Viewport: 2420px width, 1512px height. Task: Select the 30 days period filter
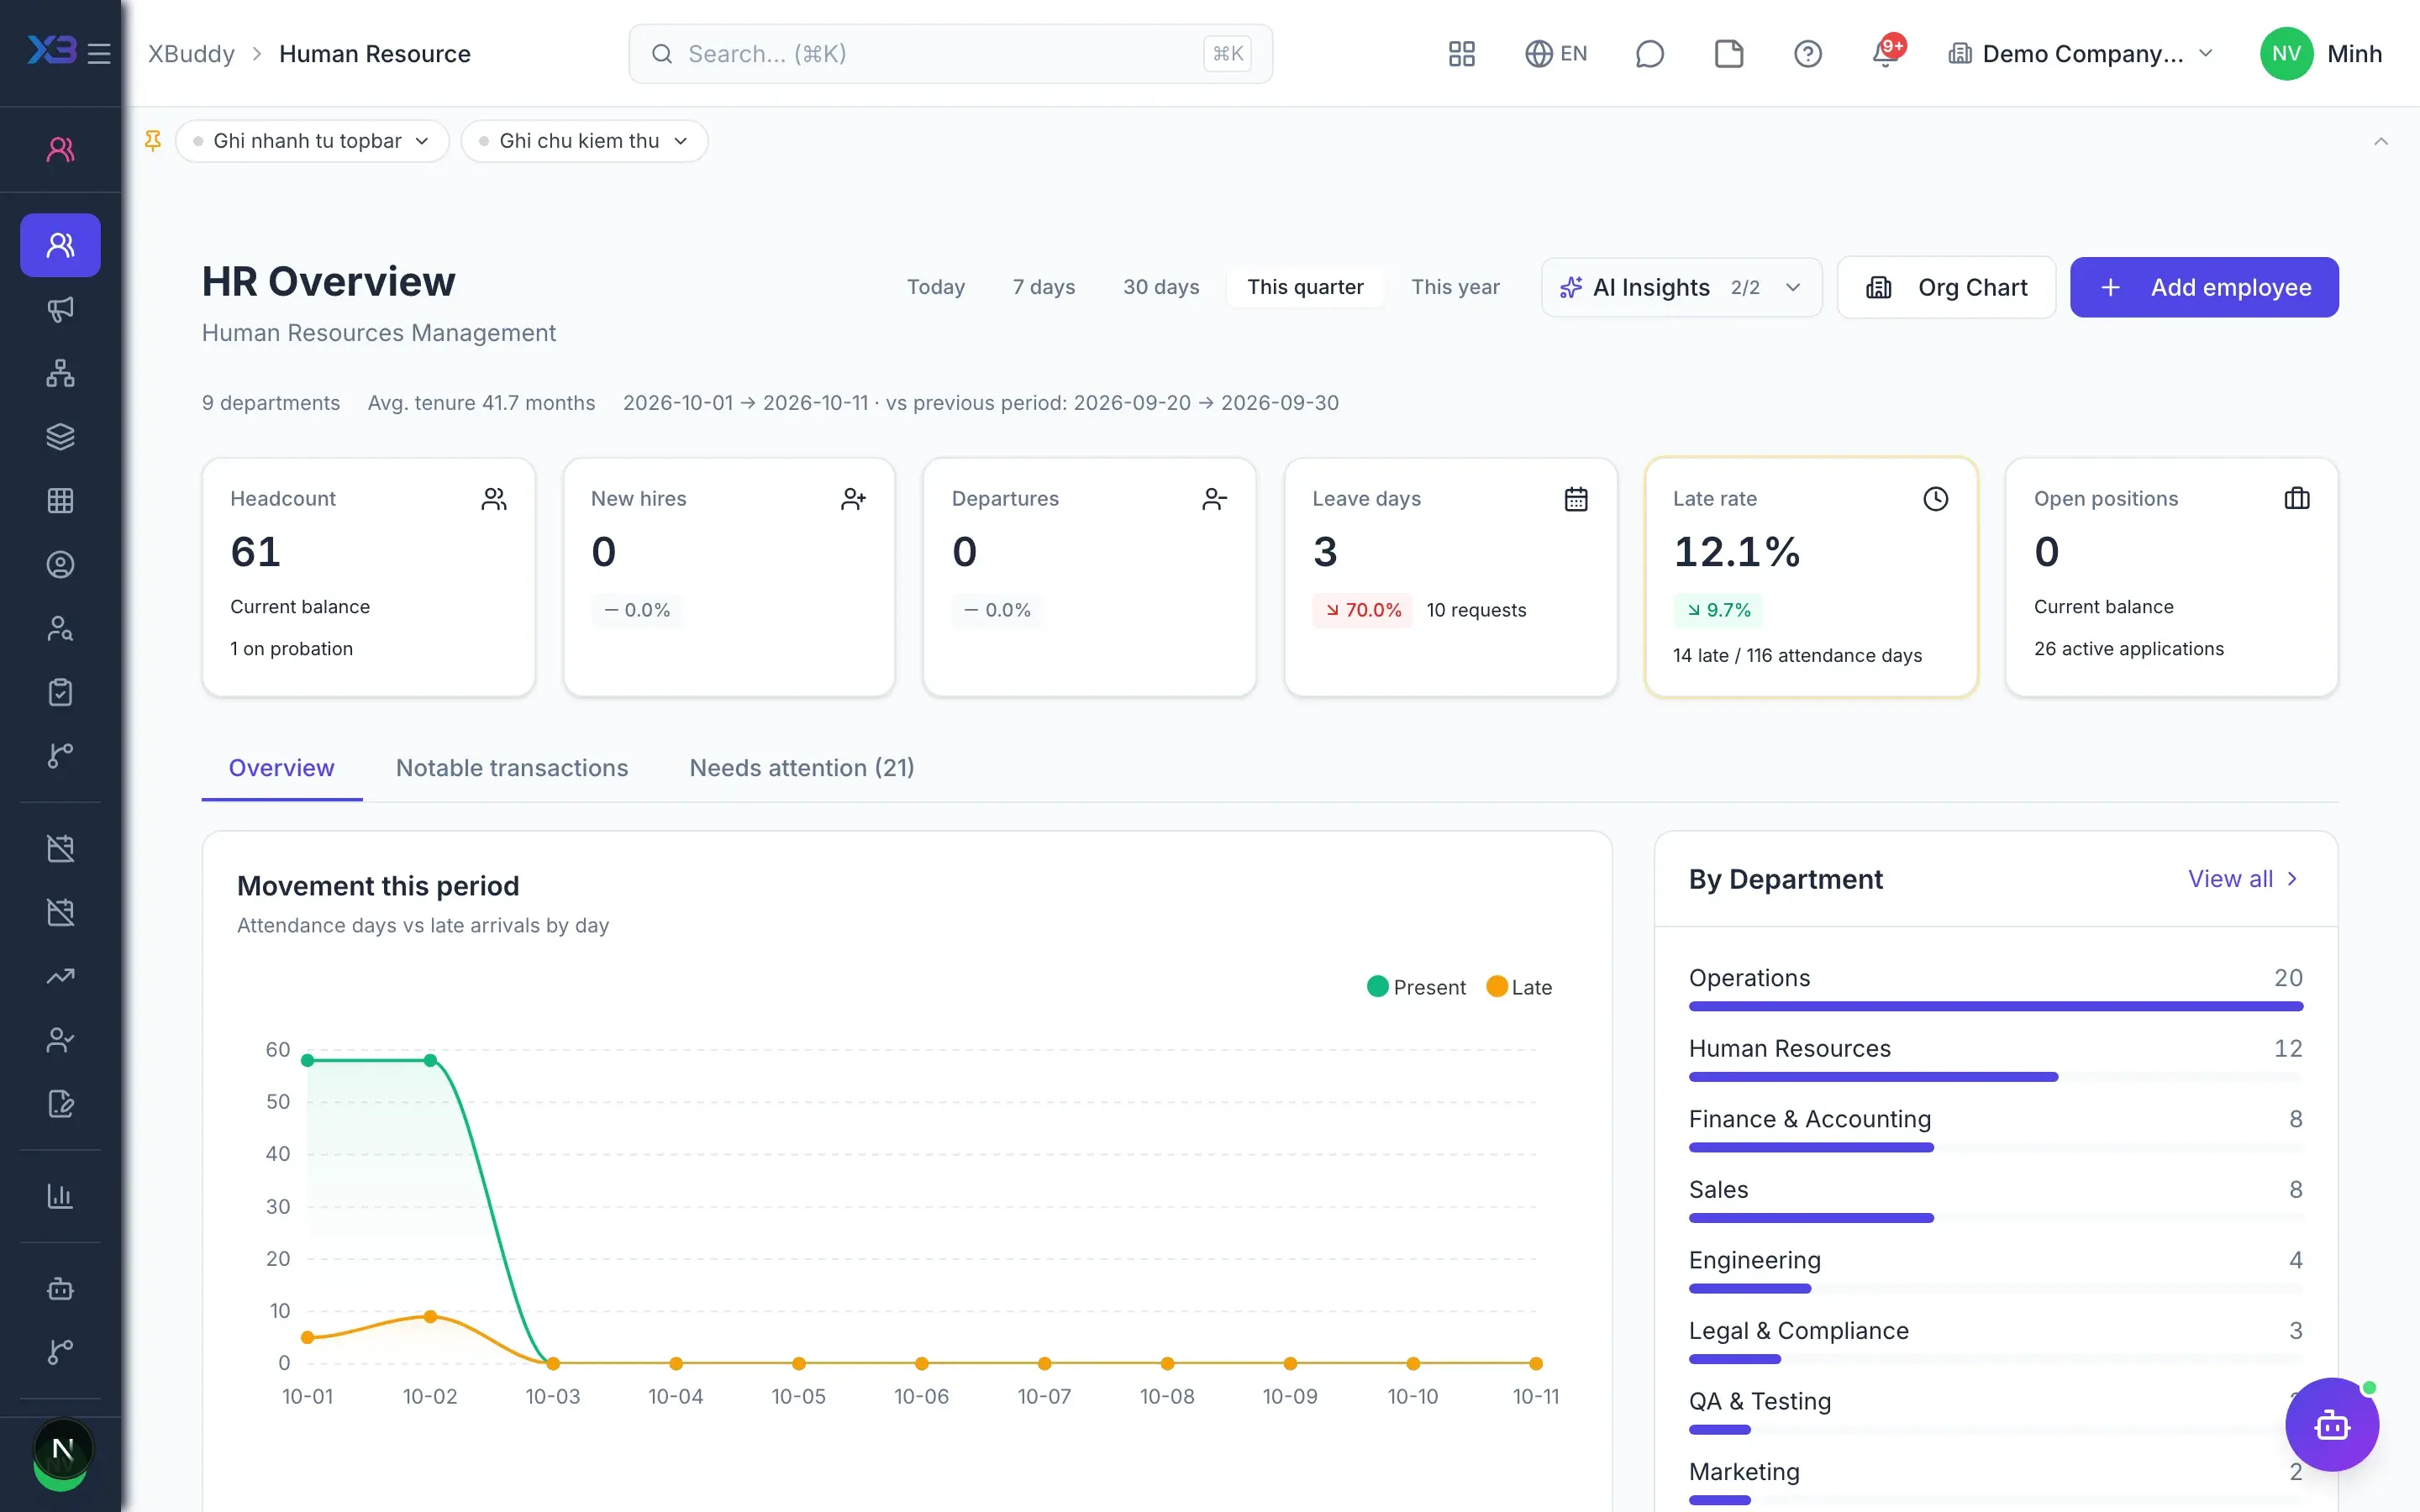point(1161,287)
